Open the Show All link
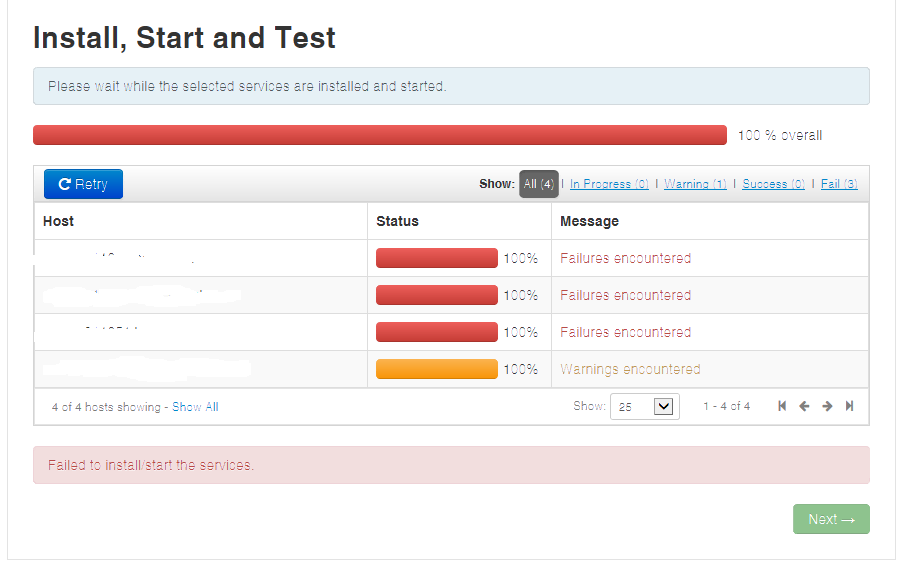Screen dimensions: 907x581 (197, 406)
